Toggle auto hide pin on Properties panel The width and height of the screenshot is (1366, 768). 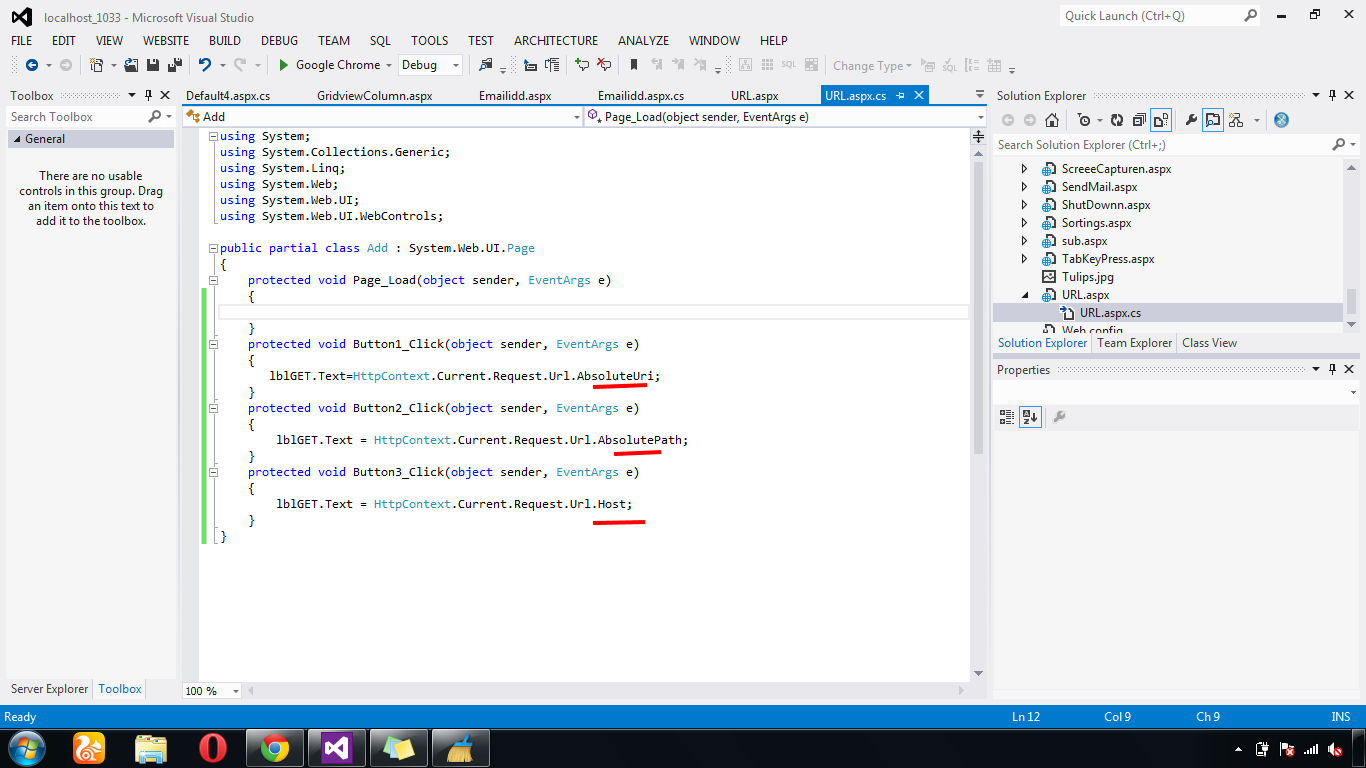click(1333, 369)
